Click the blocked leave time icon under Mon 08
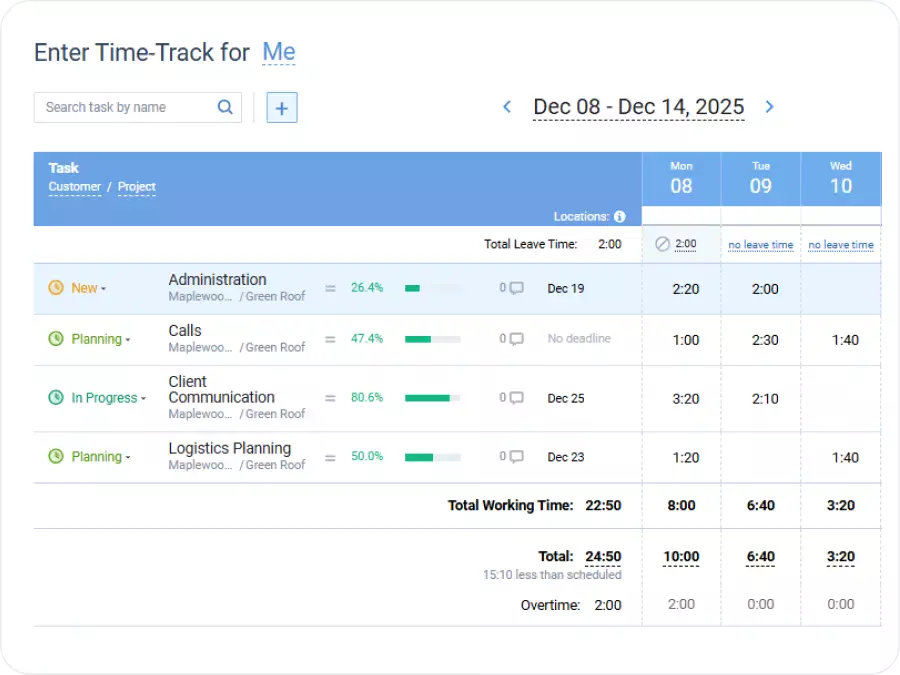 pyautogui.click(x=661, y=243)
